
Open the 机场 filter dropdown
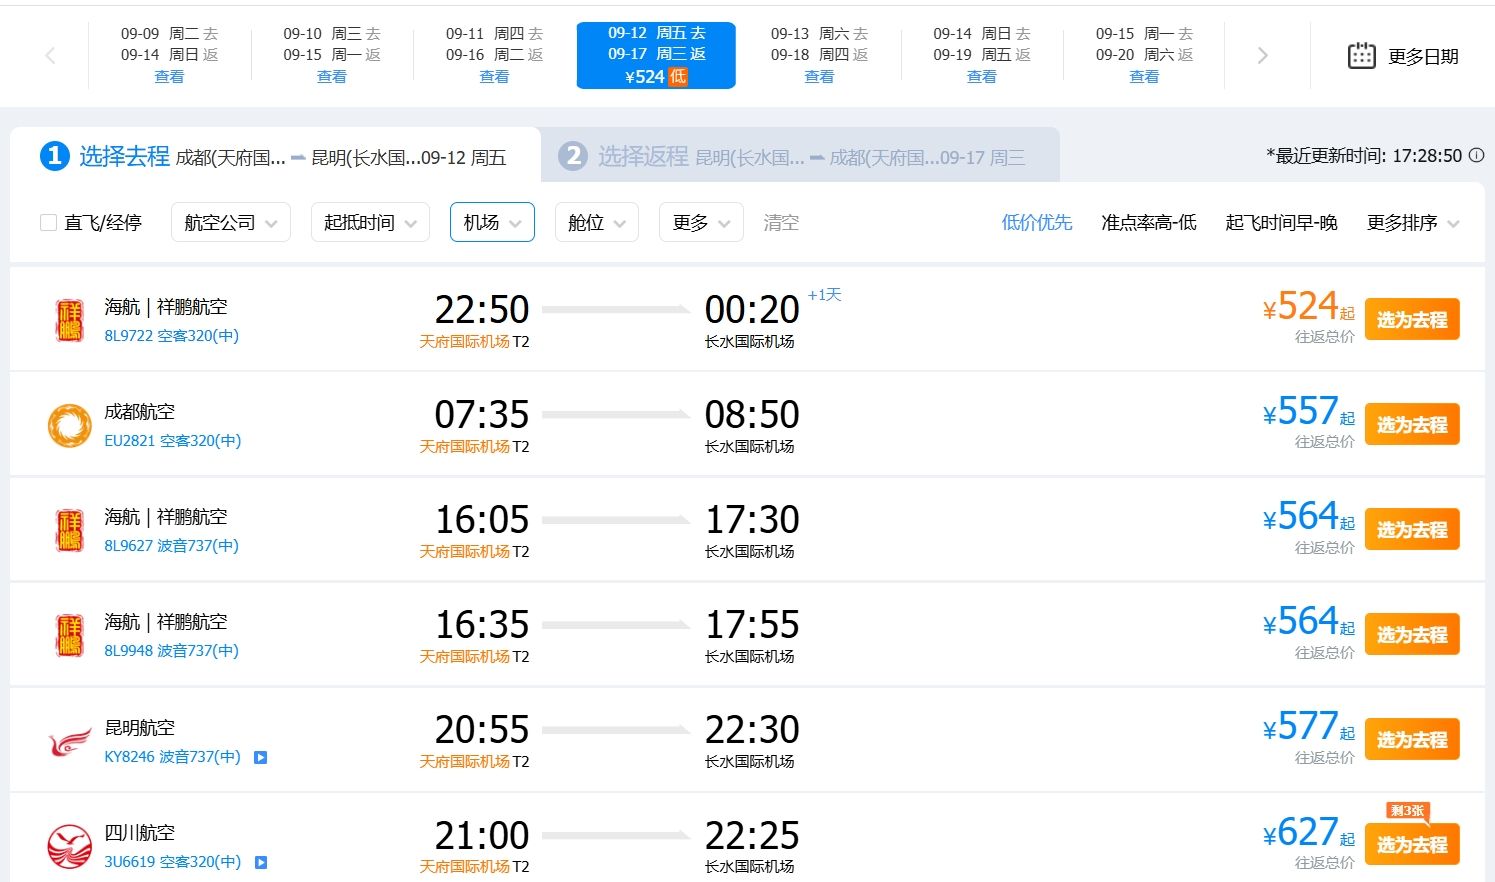492,223
